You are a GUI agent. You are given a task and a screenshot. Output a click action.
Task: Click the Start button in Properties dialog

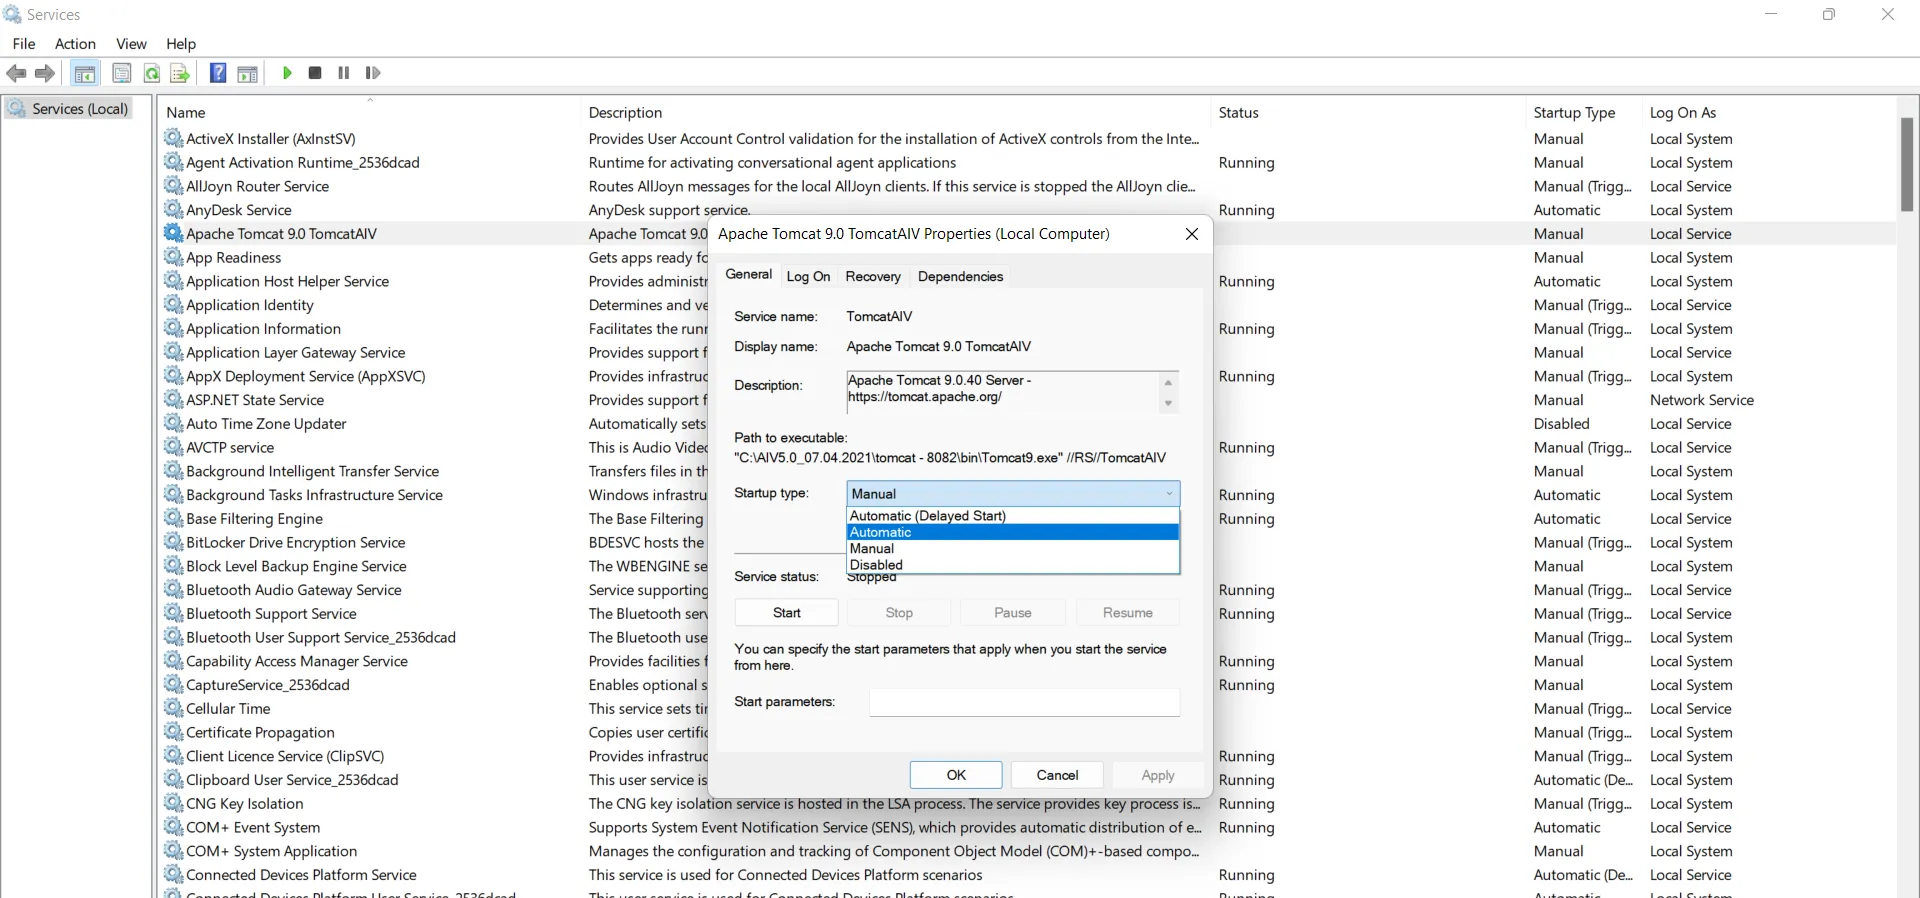coord(787,613)
